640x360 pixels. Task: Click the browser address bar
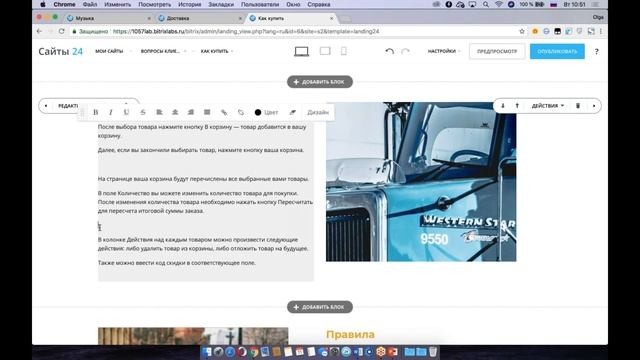294,31
